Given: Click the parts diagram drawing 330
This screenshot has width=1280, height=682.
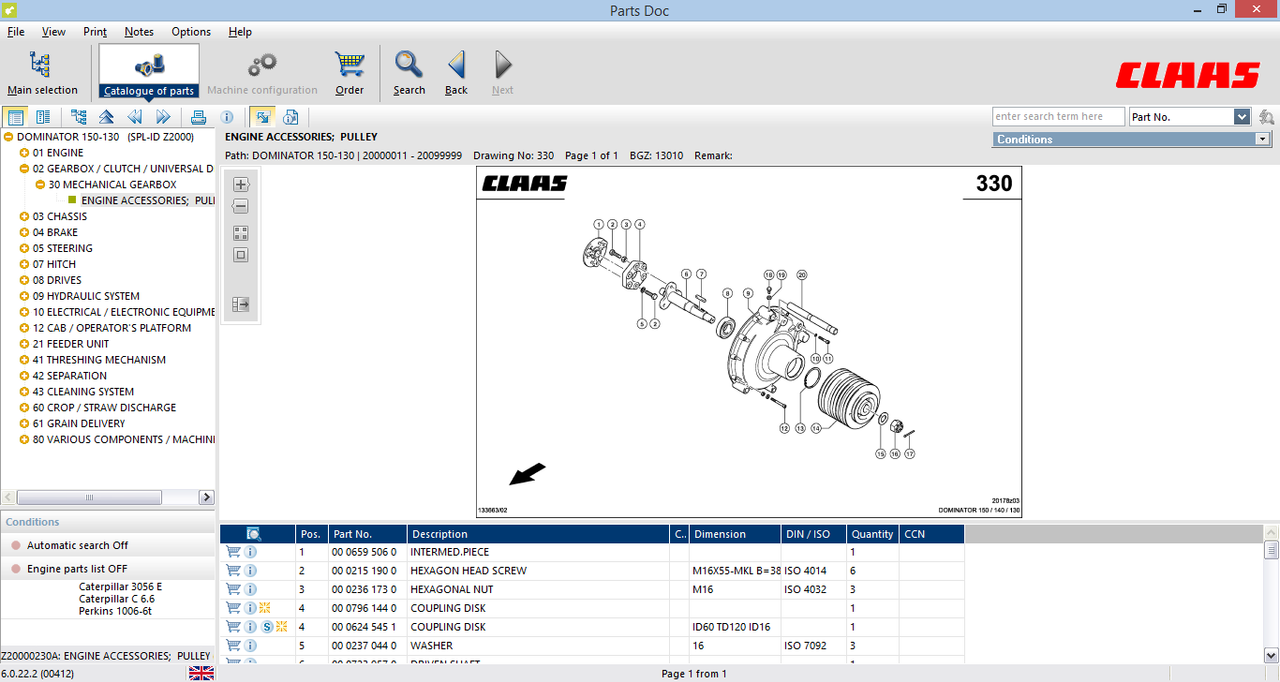Looking at the screenshot, I should pos(749,342).
